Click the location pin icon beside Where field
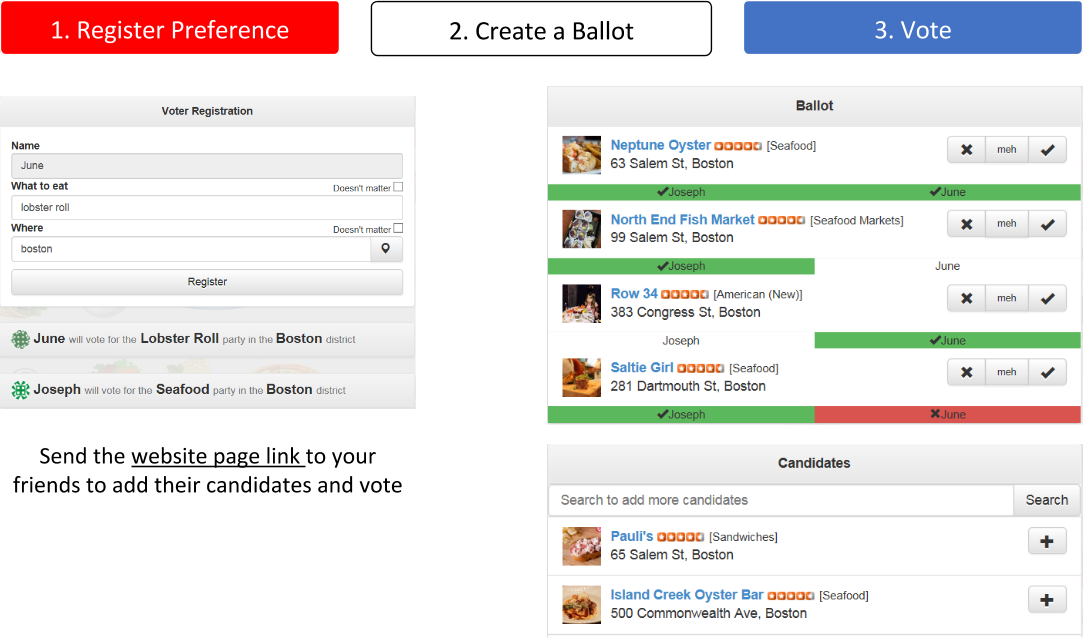 (x=386, y=249)
